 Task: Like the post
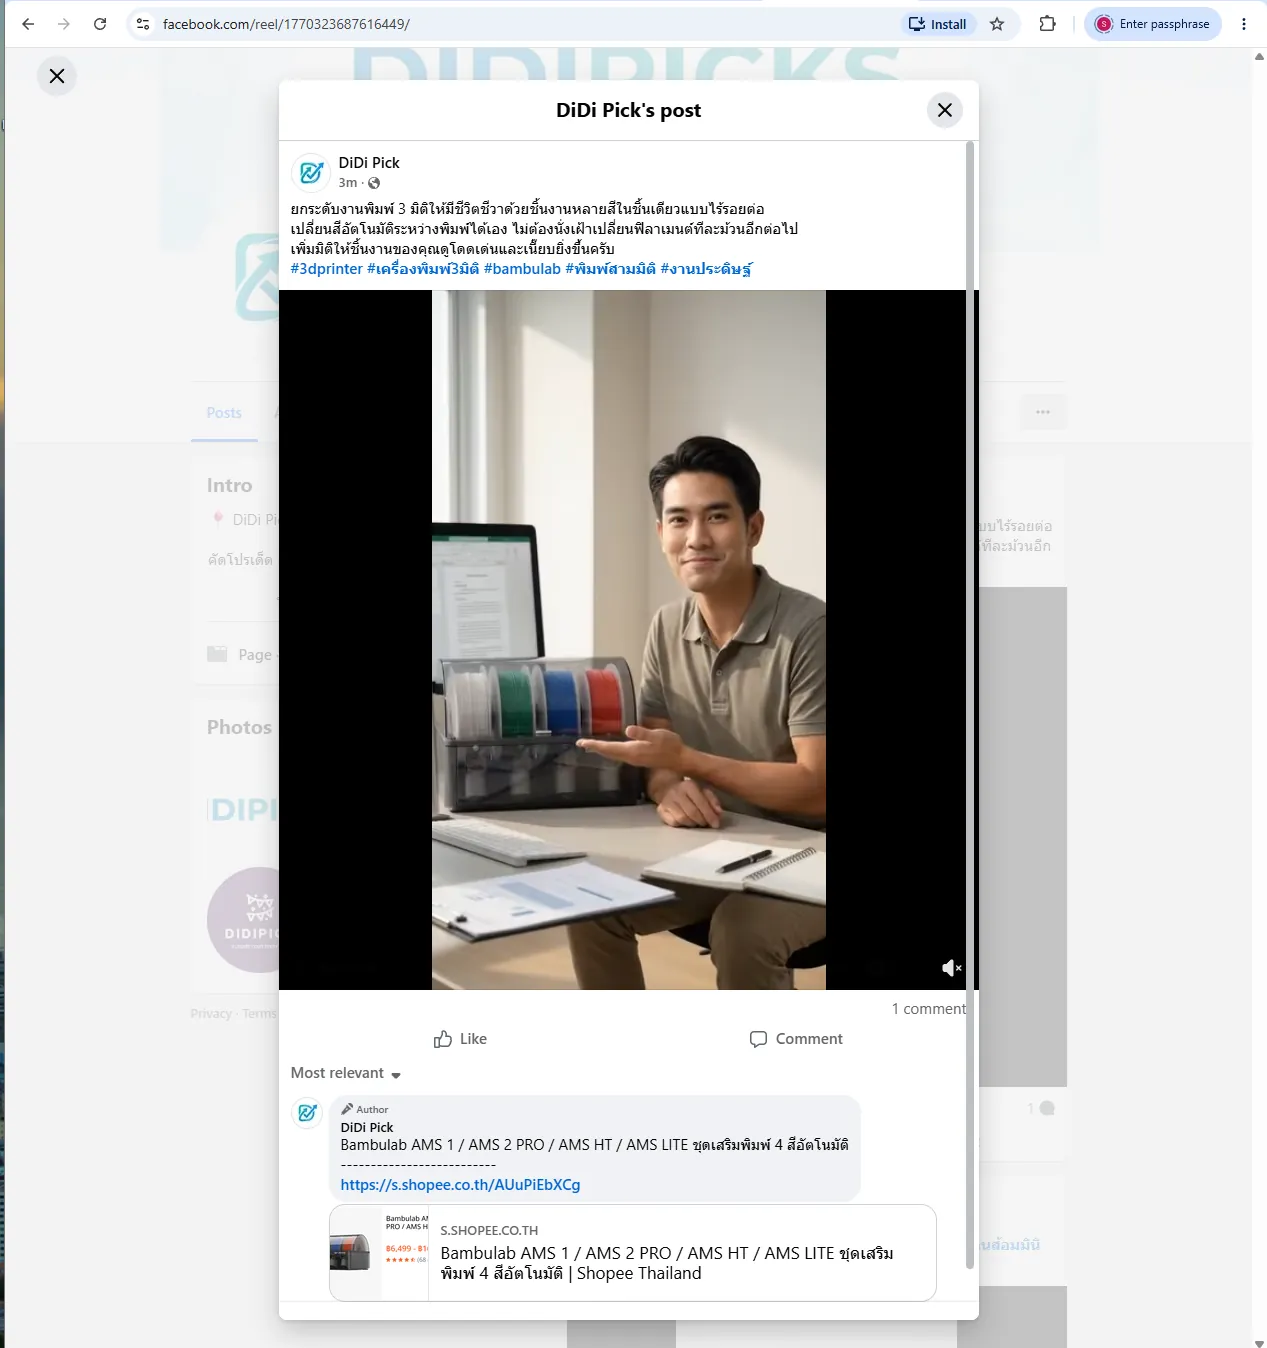tap(460, 1039)
